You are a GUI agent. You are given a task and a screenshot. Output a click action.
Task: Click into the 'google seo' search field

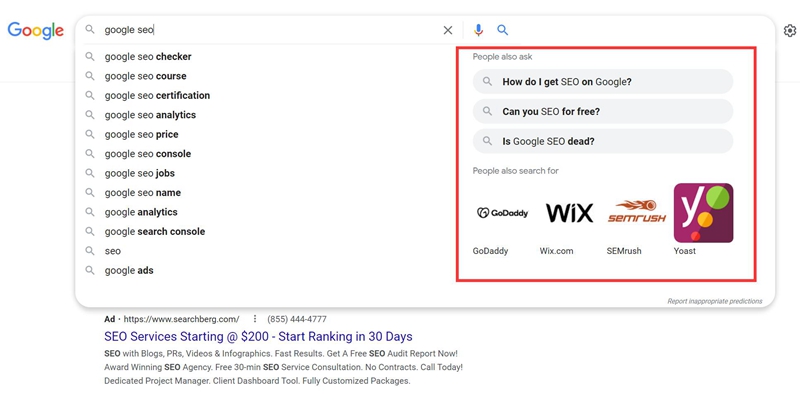point(270,30)
